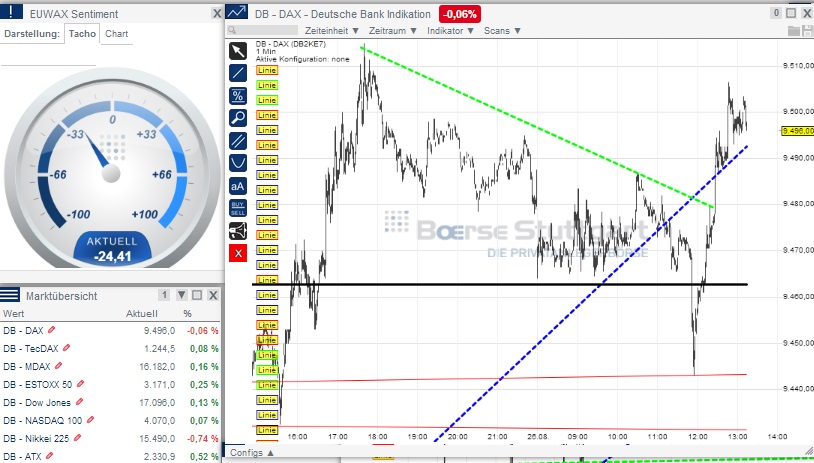Click the pencil icon next to DB - ATX

coord(49,456)
